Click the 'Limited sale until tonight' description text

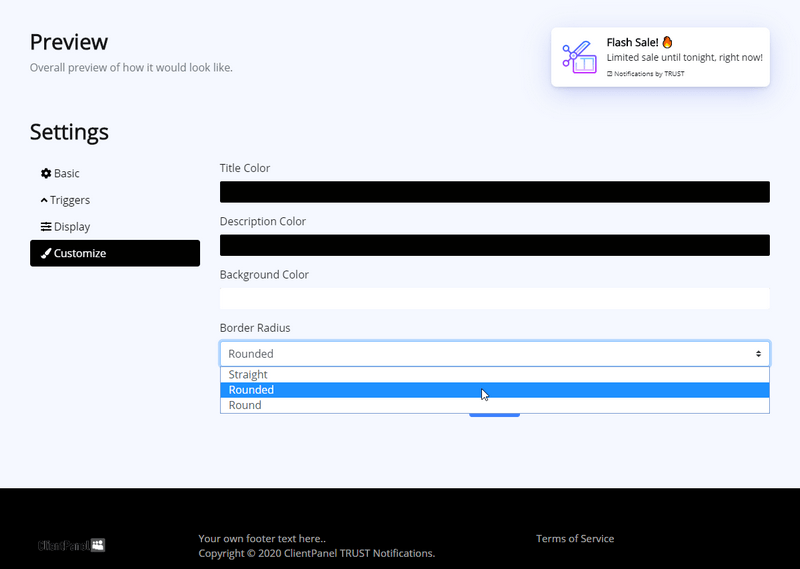[x=685, y=58]
